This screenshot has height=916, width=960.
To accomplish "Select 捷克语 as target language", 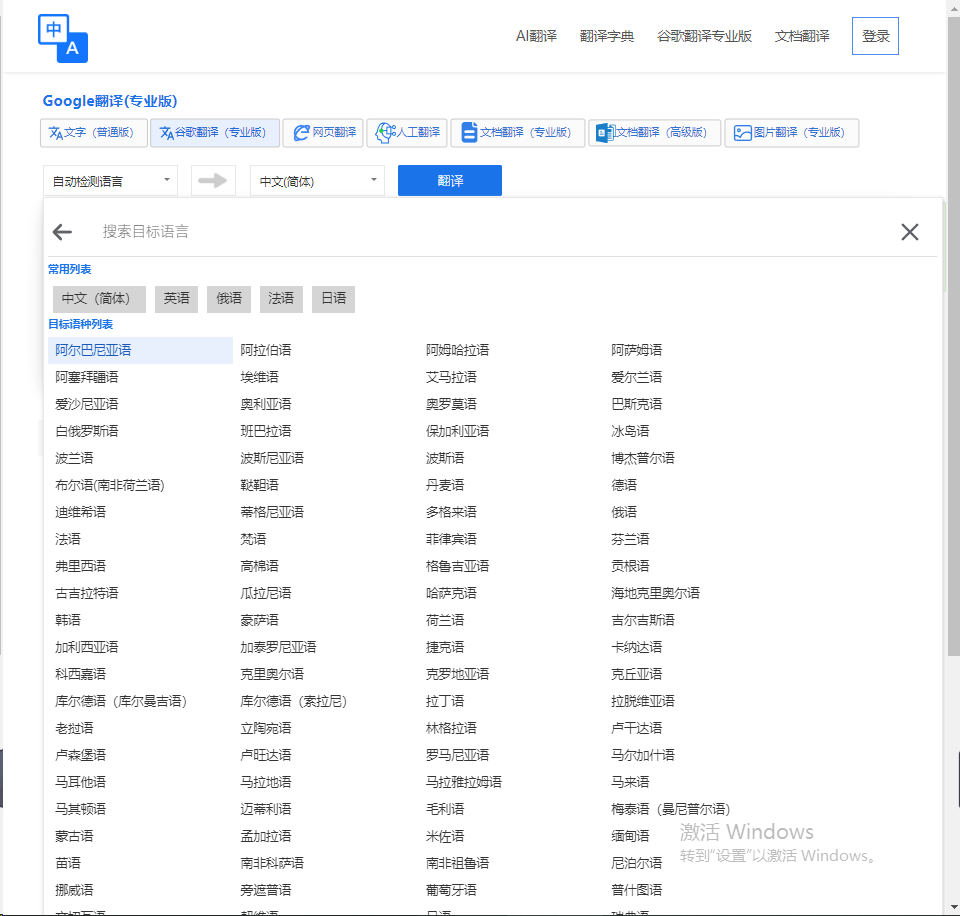I will click(445, 647).
